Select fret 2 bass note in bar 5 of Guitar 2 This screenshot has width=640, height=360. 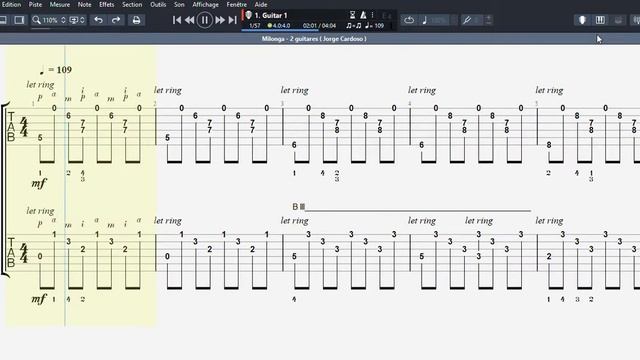(549, 256)
